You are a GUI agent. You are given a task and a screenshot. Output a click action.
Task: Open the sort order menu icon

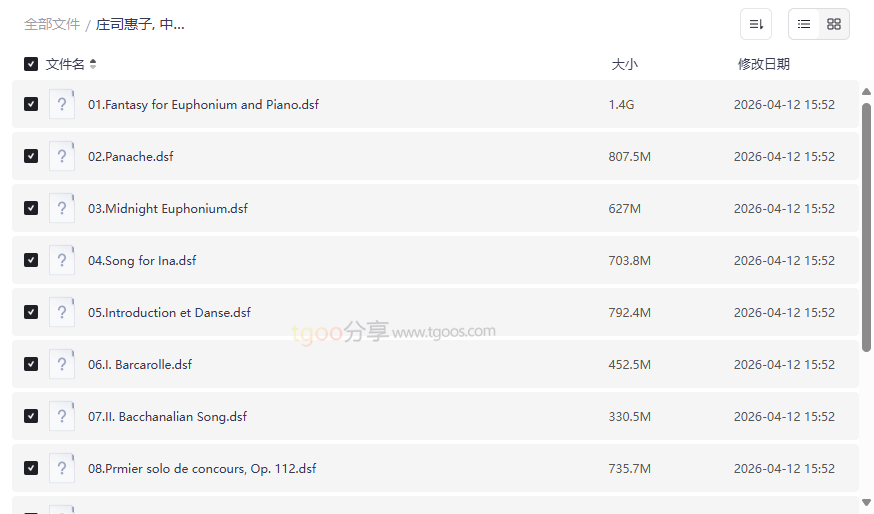pyautogui.click(x=756, y=24)
